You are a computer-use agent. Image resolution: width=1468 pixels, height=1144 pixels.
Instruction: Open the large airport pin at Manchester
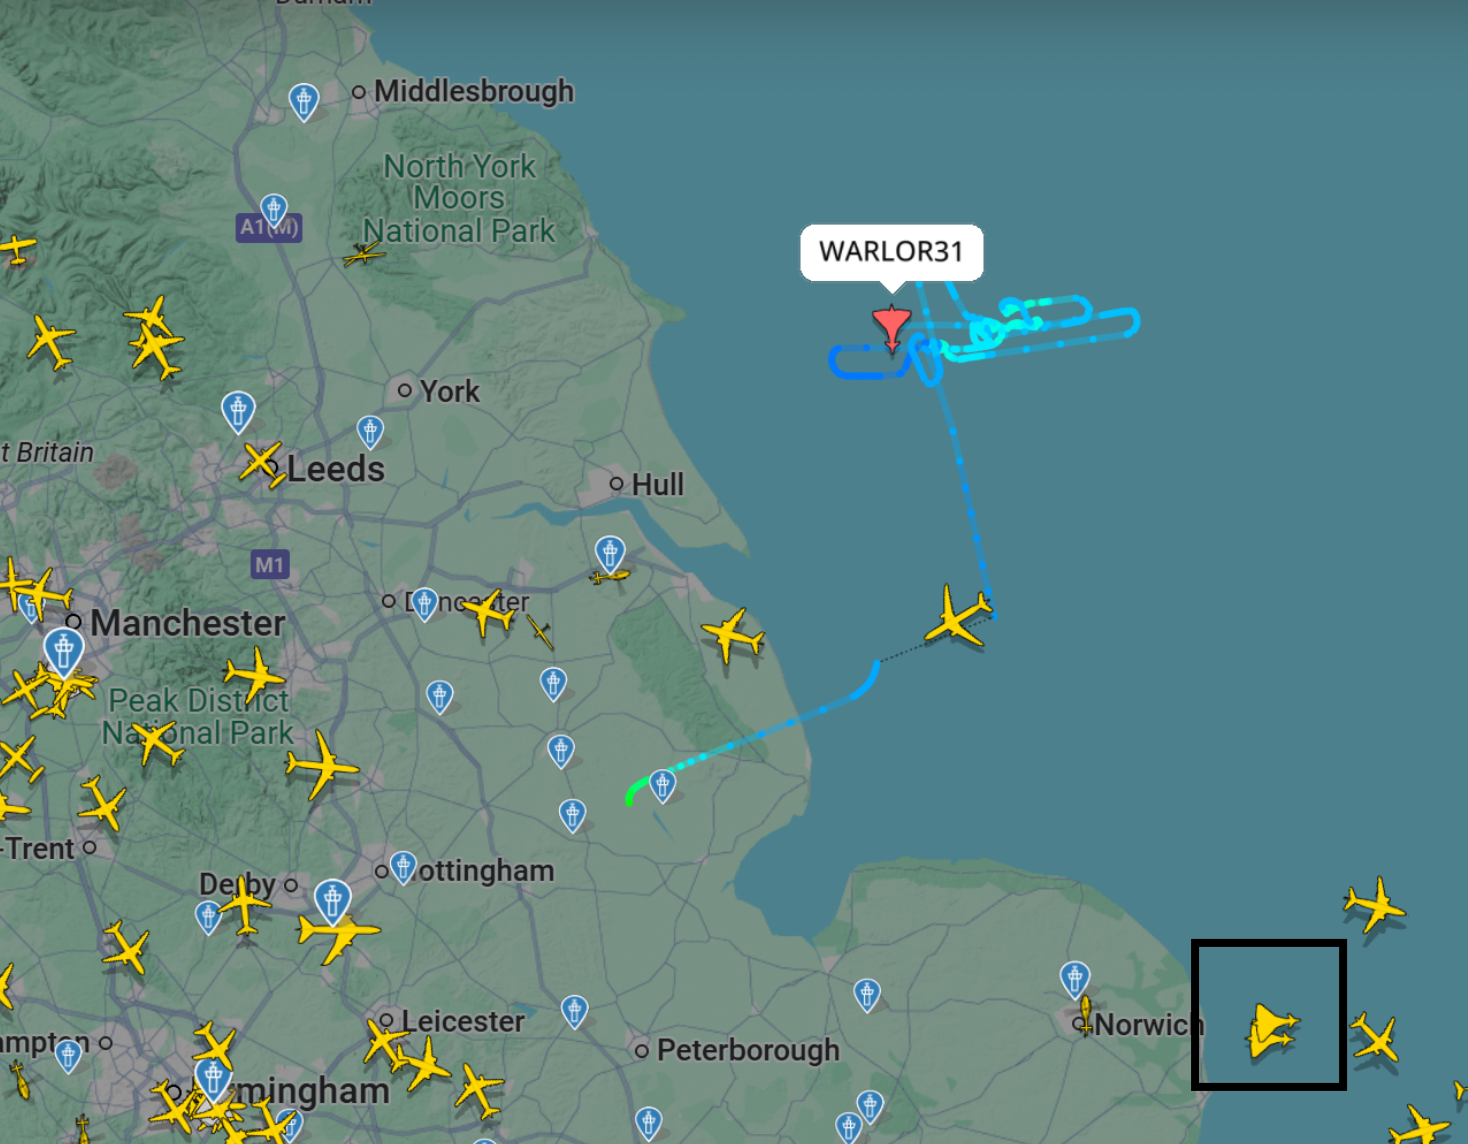(x=64, y=652)
